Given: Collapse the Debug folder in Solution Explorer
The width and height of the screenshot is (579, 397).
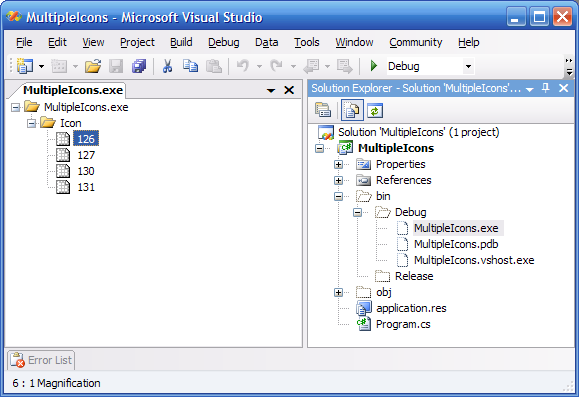Looking at the screenshot, I should pyautogui.click(x=357, y=212).
